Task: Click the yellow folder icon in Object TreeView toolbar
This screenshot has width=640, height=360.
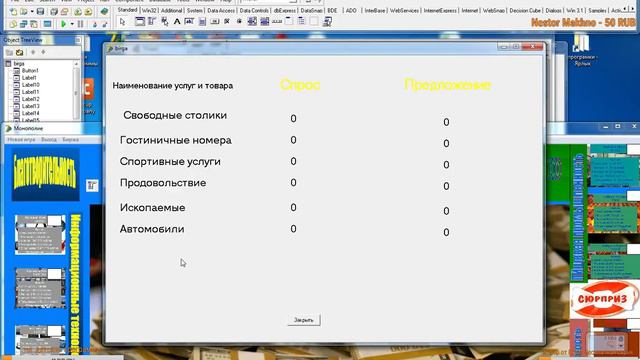Action: [x=19, y=52]
